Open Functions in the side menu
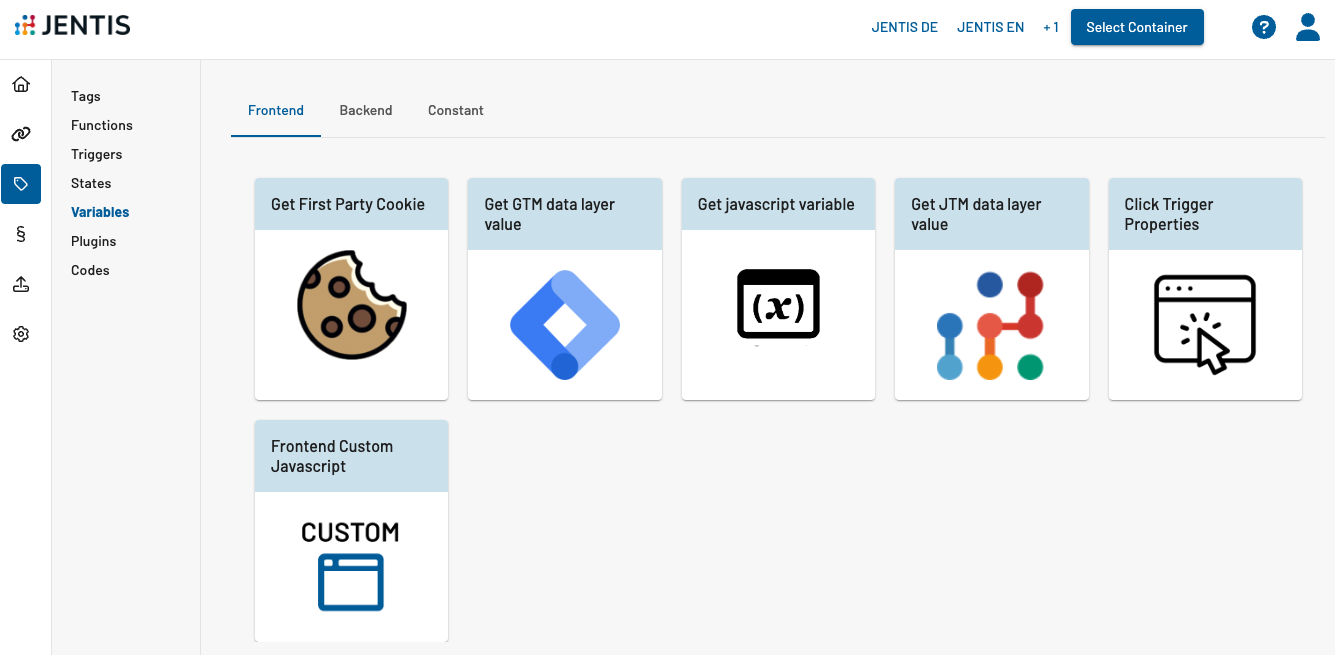The image size is (1335, 655). coord(102,125)
